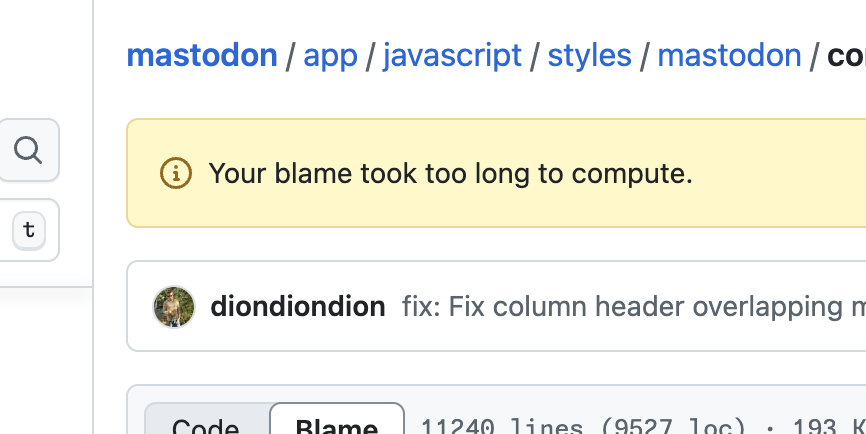The image size is (866, 434).
Task: Open the mastodon folder breadcrumb after styles
Action: click(x=729, y=55)
